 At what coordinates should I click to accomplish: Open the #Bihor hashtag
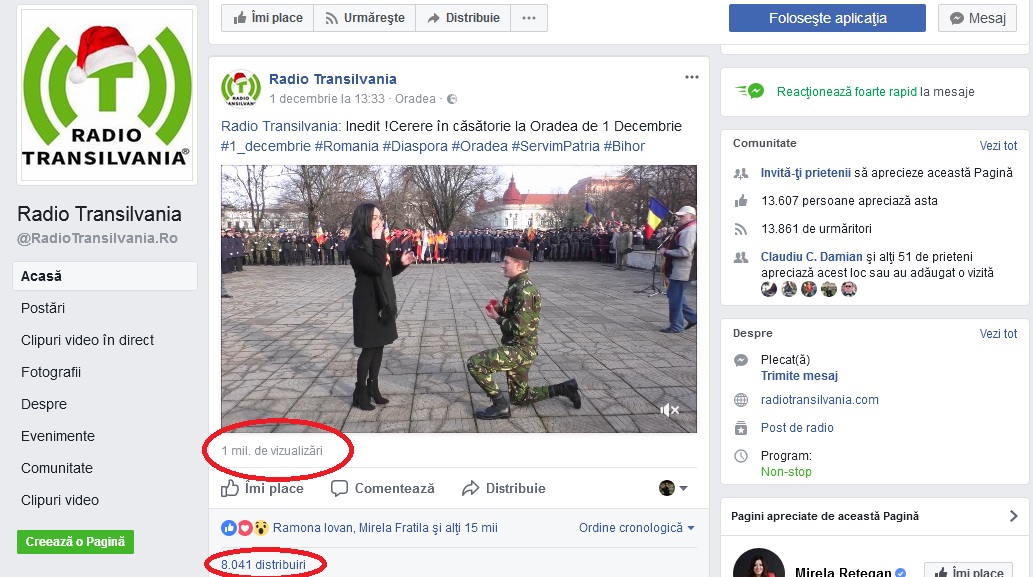pyautogui.click(x=624, y=146)
